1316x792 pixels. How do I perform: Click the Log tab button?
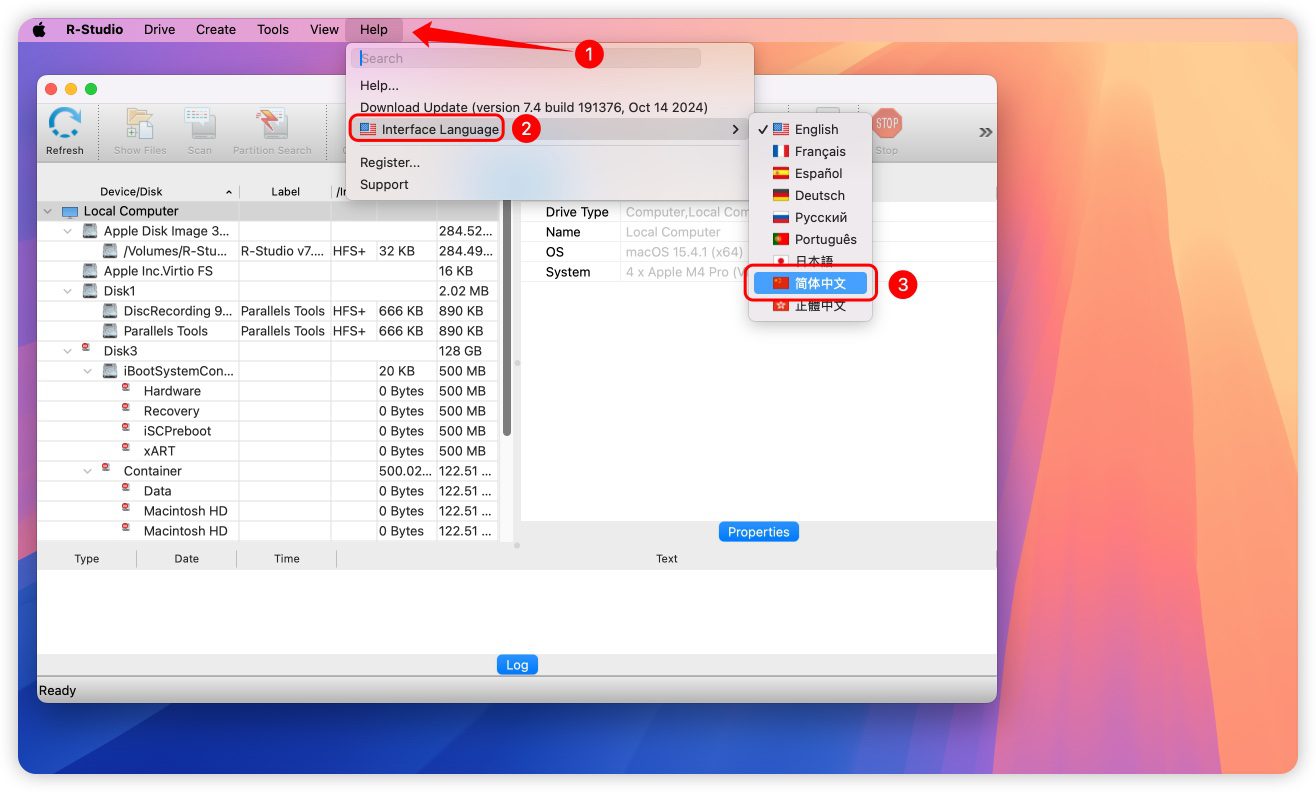517,665
